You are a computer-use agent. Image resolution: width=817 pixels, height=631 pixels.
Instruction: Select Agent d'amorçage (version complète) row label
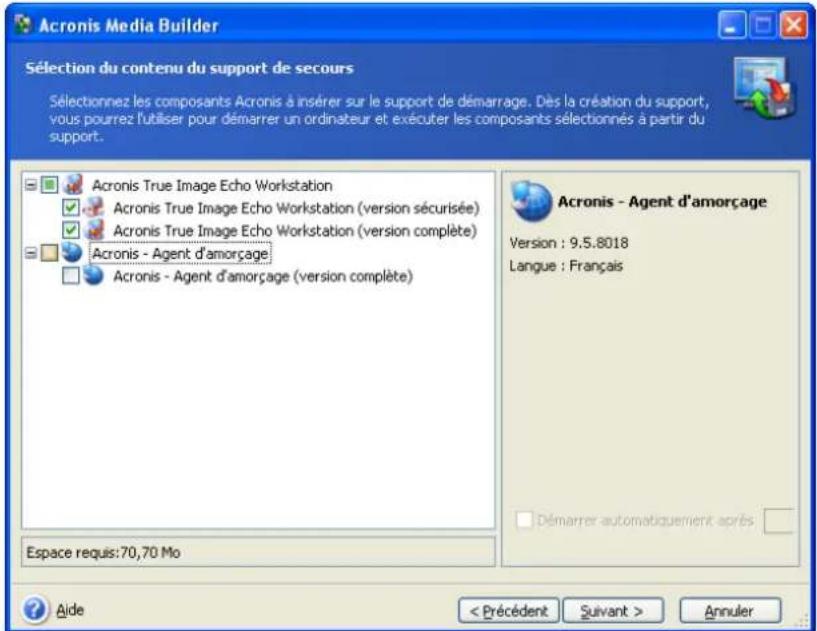[x=263, y=276]
